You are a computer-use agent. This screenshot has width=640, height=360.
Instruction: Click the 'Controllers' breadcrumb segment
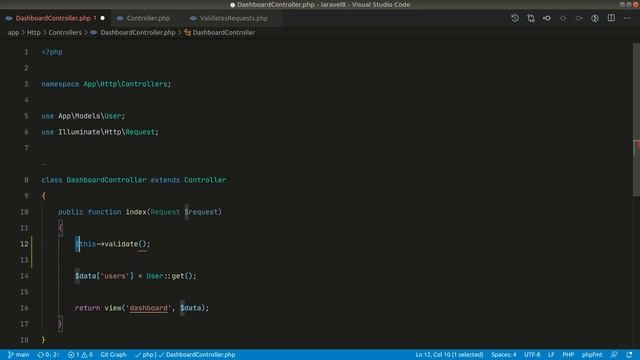click(x=65, y=32)
